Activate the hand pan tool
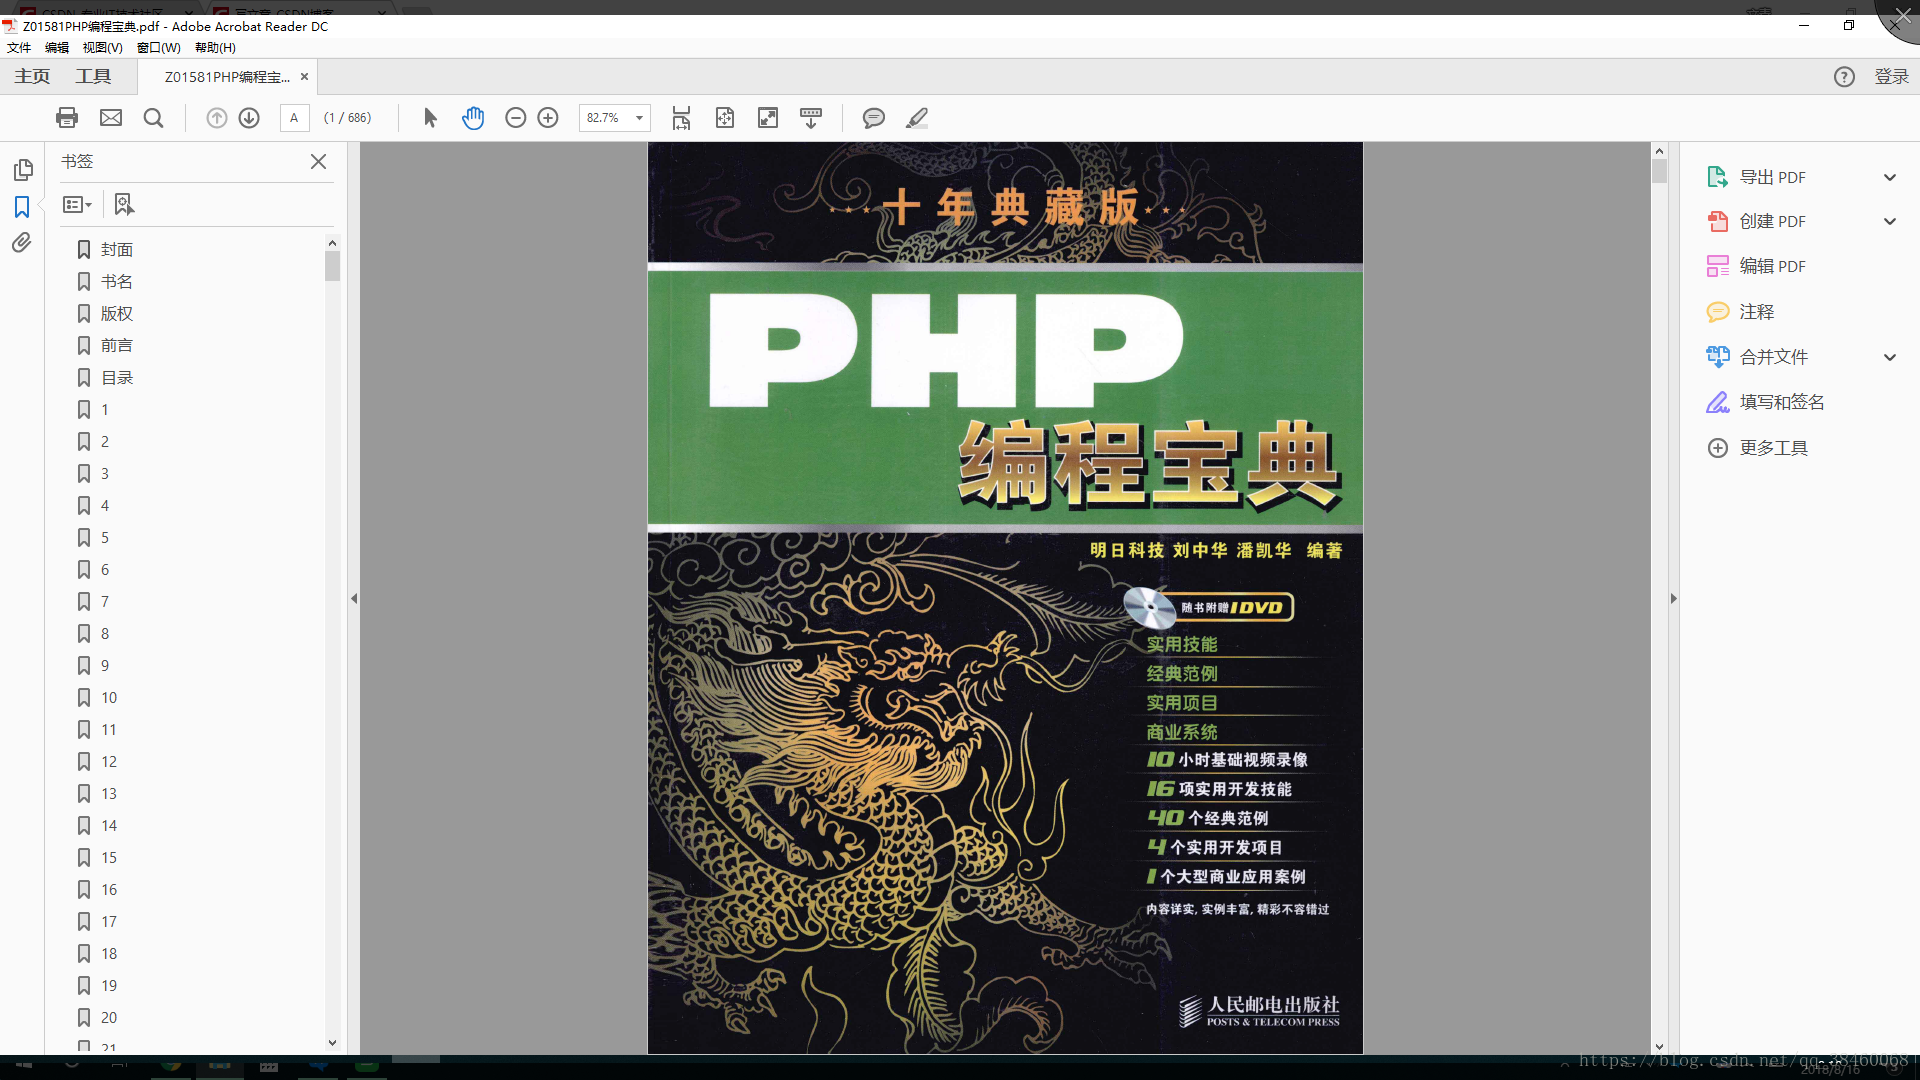 [x=473, y=118]
